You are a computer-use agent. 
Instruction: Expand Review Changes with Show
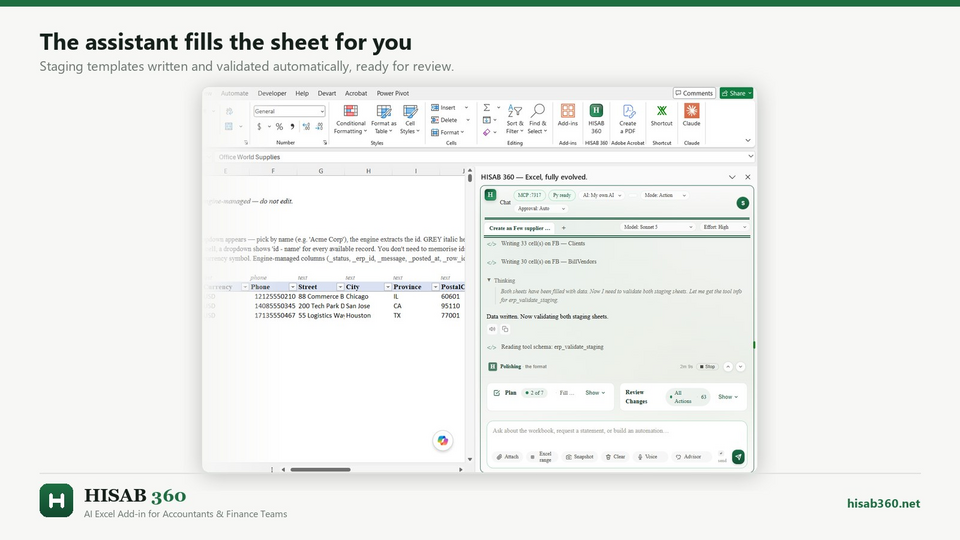point(728,397)
